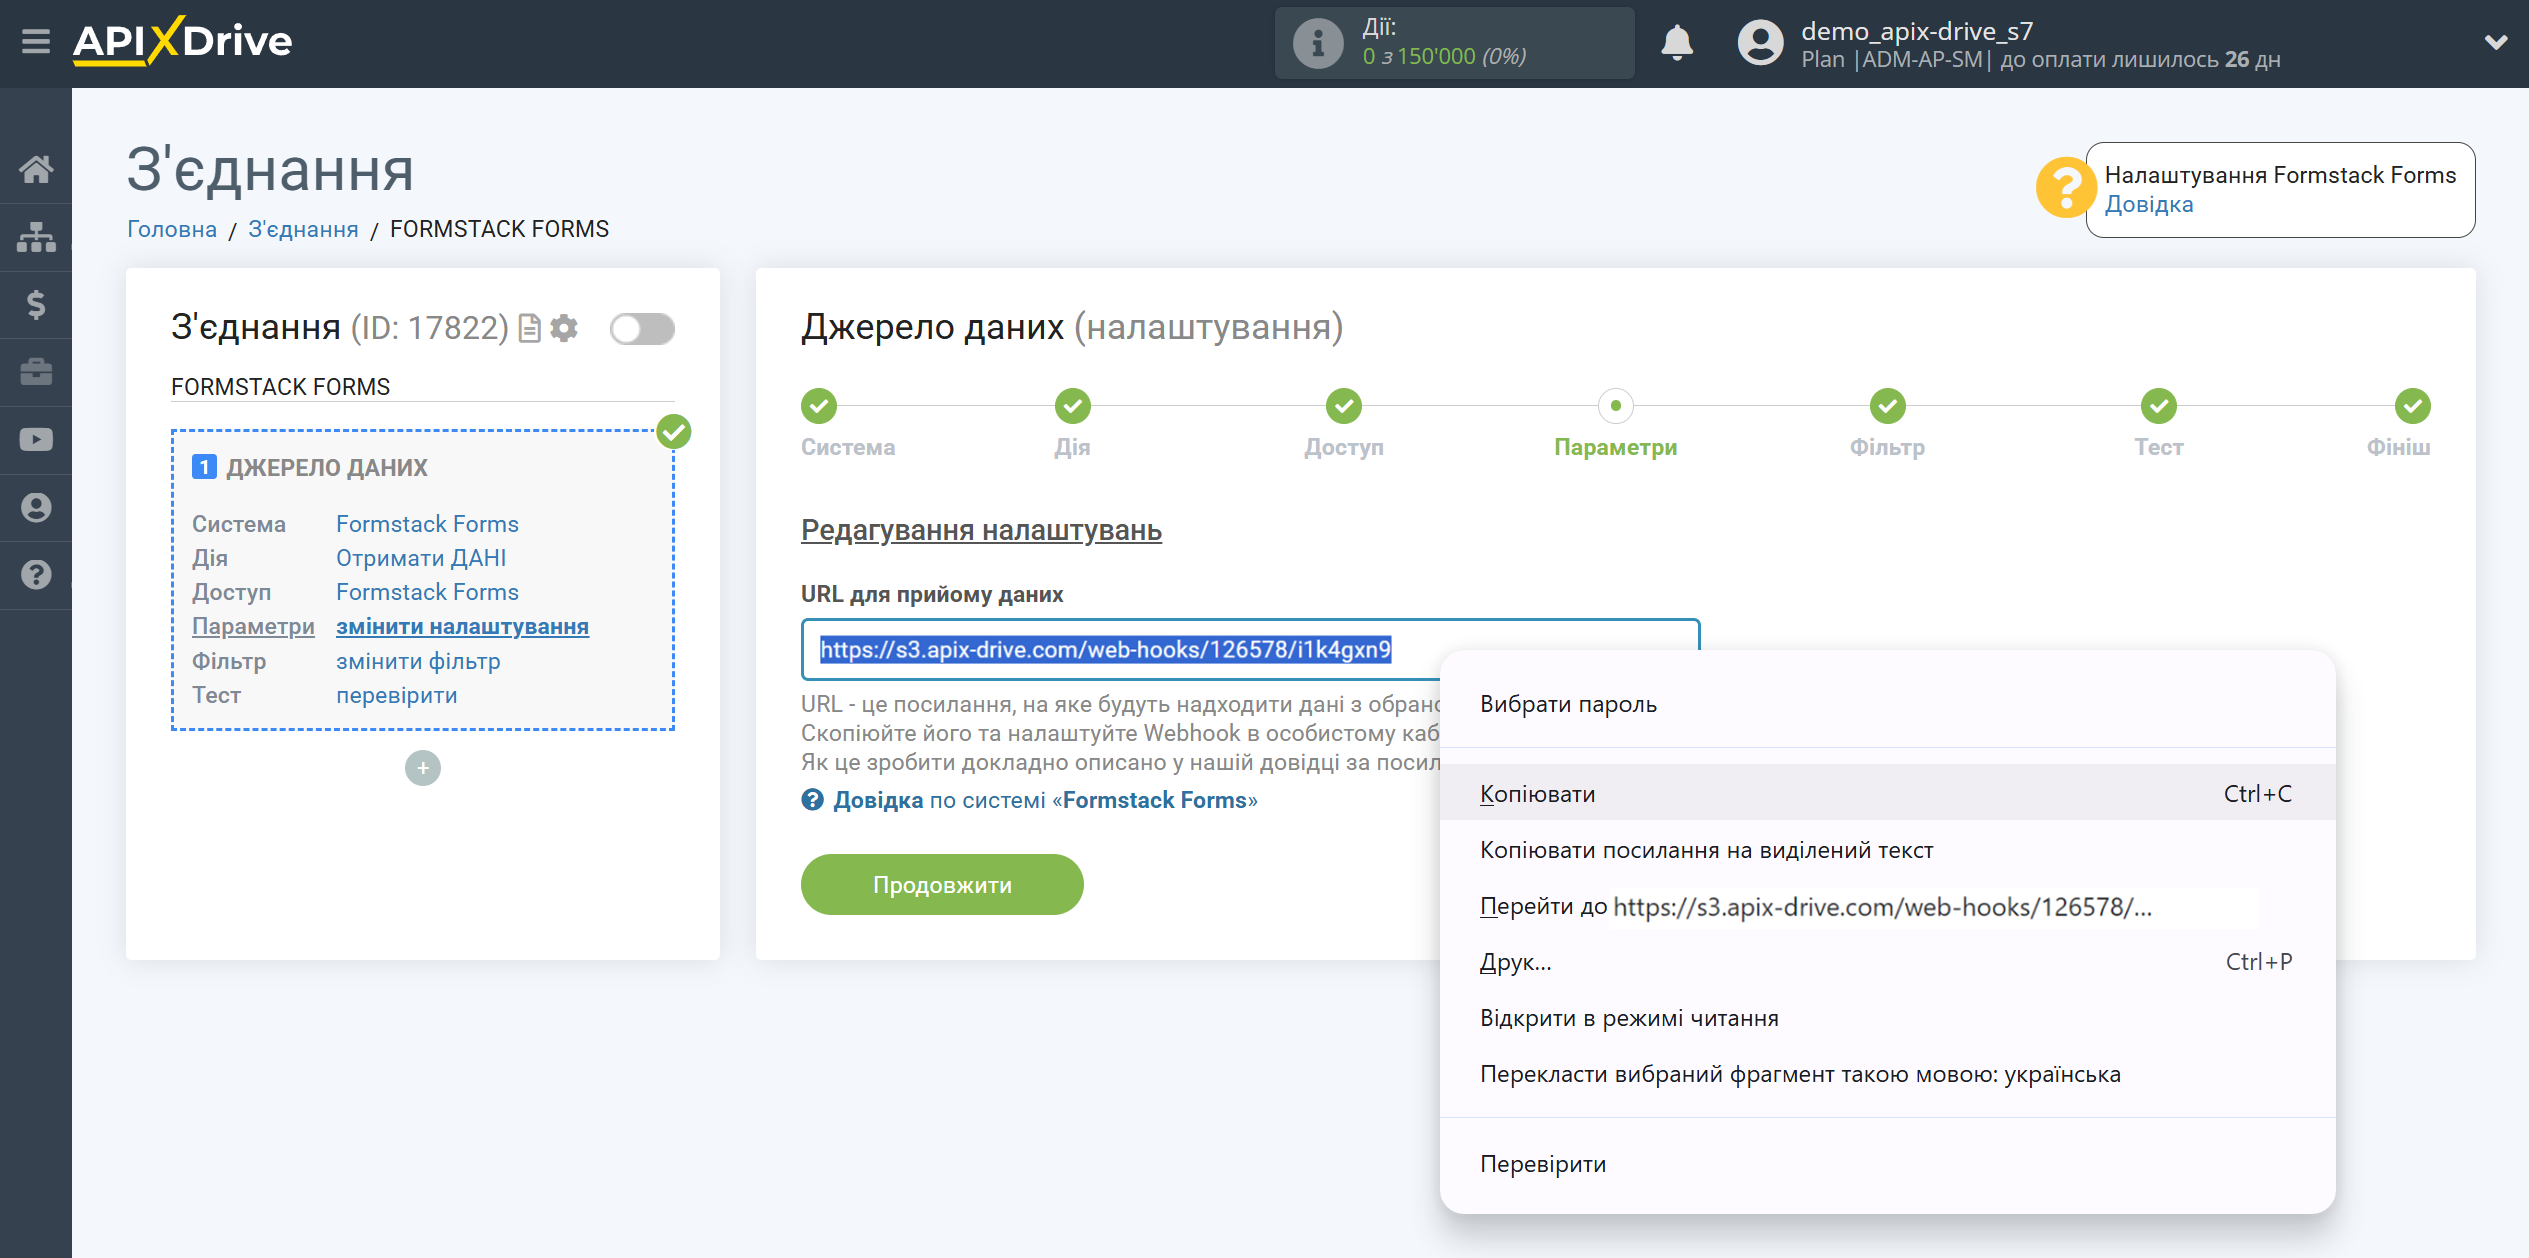Image resolution: width=2529 pixels, height=1258 pixels.
Task: Open Formstack Forms system link
Action: 427,524
